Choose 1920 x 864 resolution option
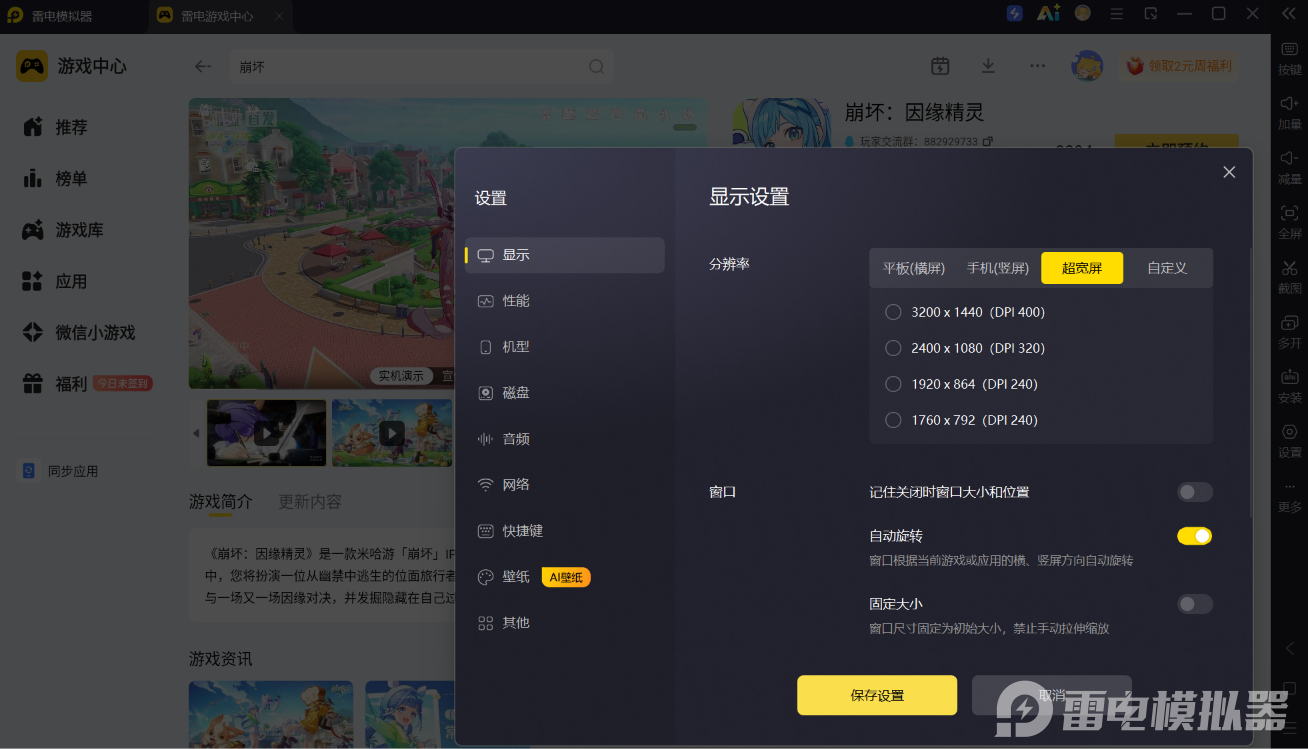The width and height of the screenshot is (1308, 749). pos(893,384)
